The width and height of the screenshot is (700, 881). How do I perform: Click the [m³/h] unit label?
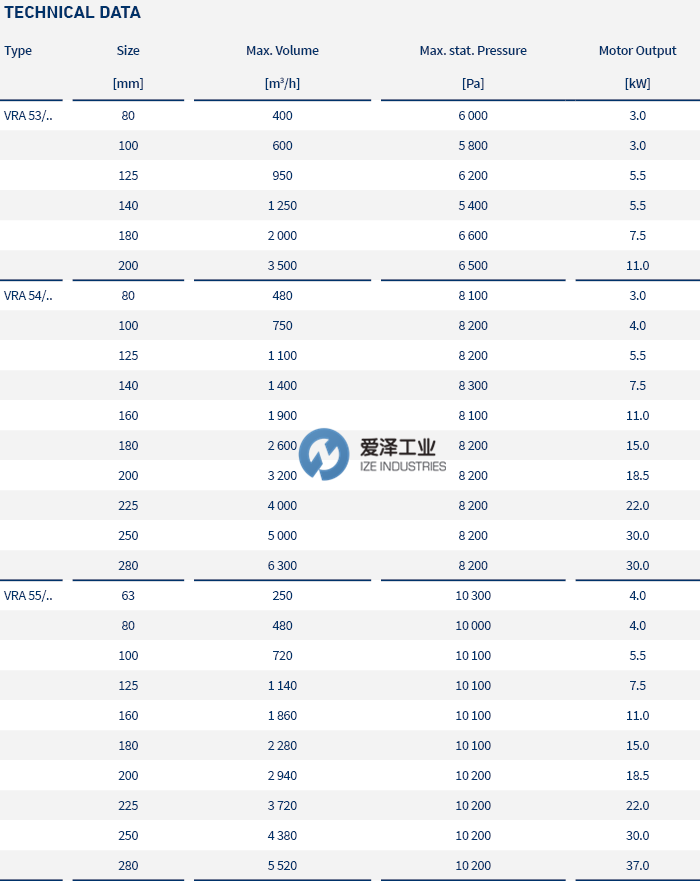coord(282,84)
